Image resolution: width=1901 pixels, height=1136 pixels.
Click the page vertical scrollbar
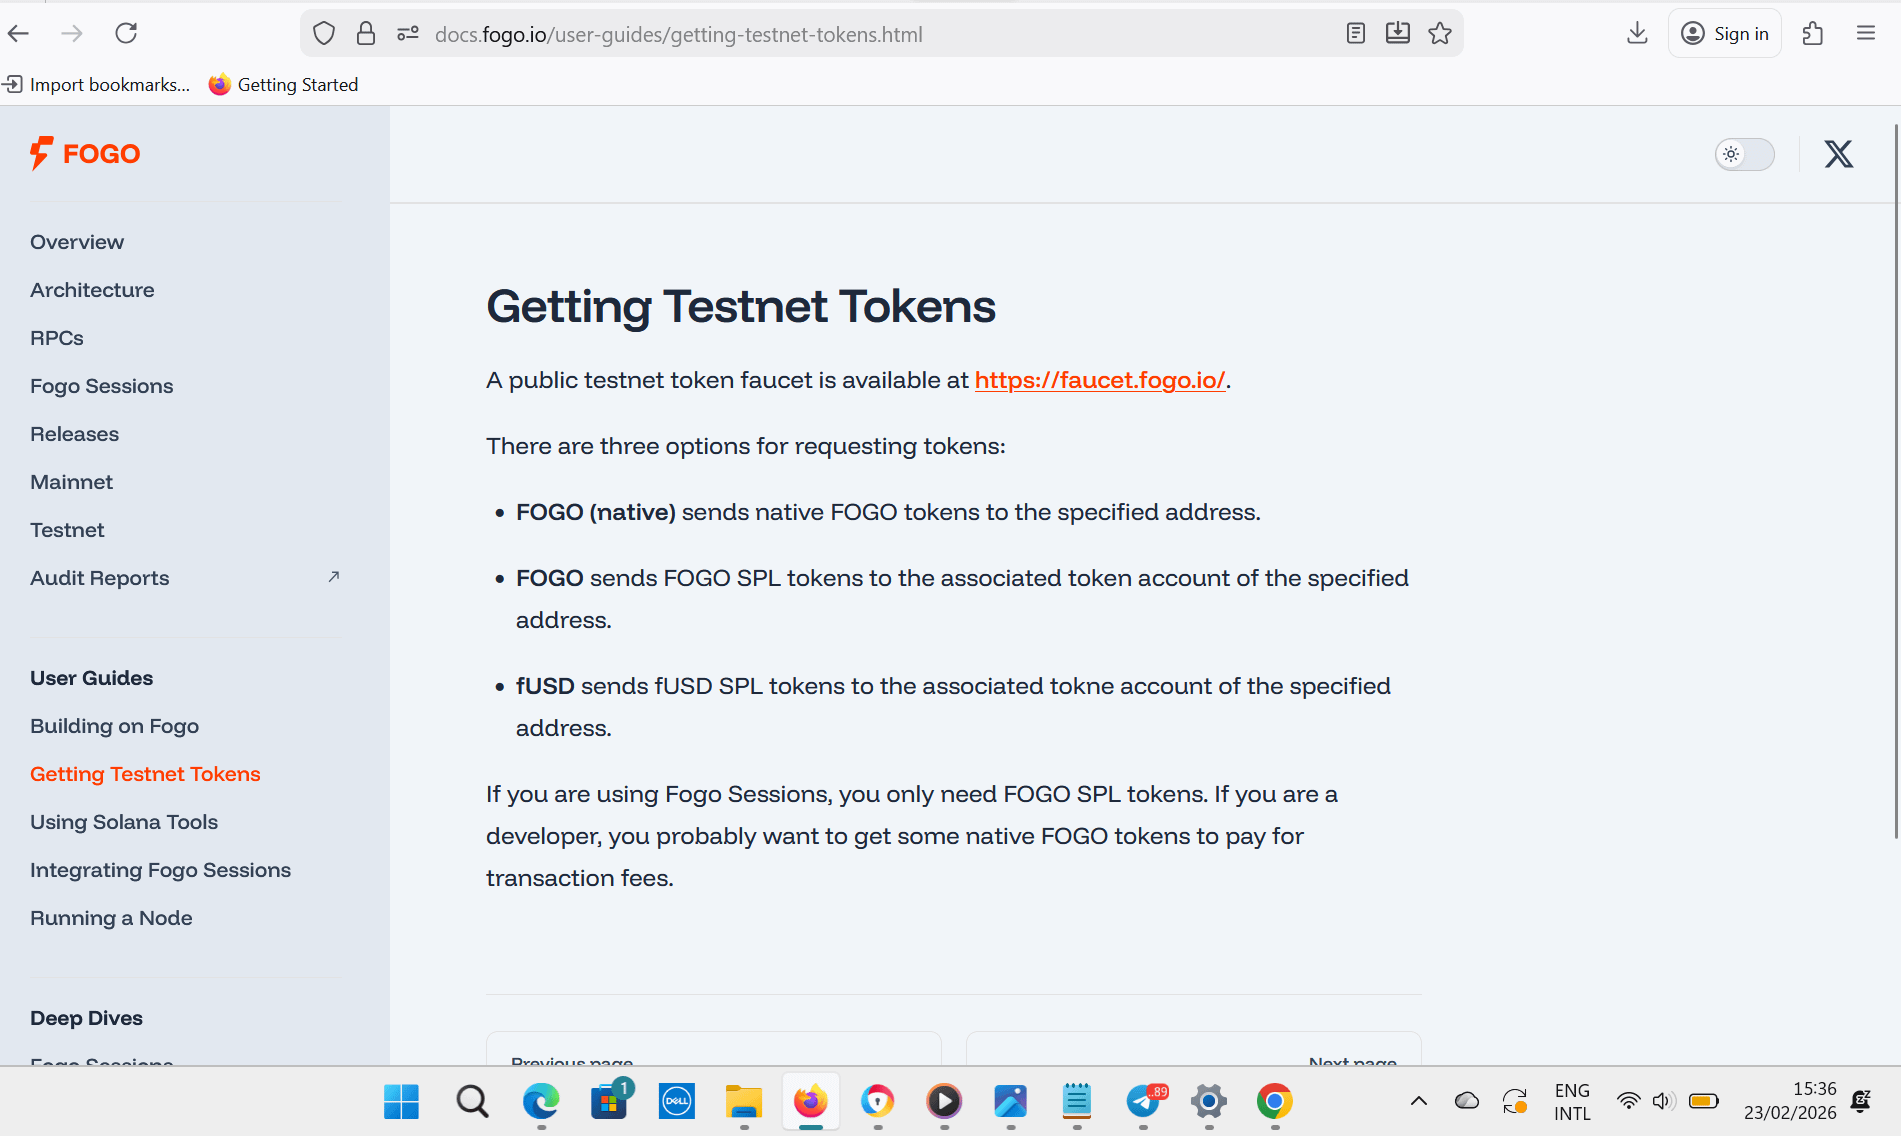pyautogui.click(x=1896, y=480)
